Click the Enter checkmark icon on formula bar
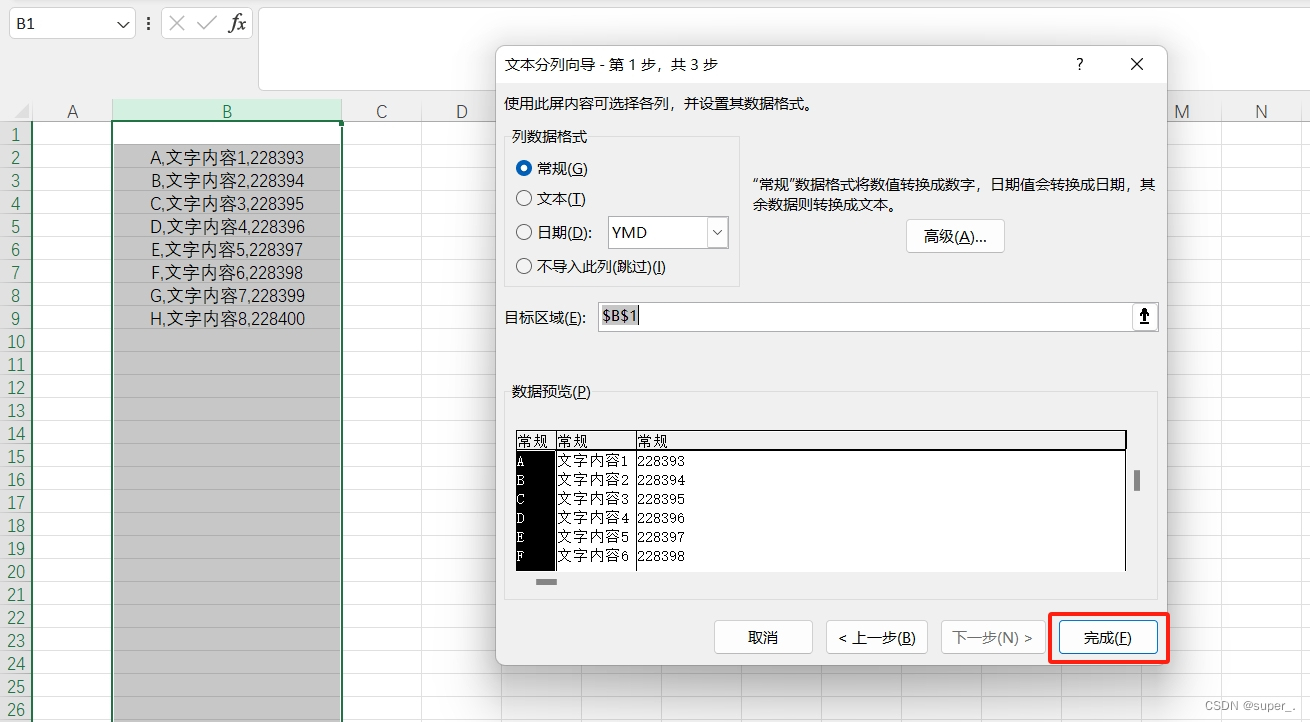This screenshot has height=722, width=1310. click(207, 23)
